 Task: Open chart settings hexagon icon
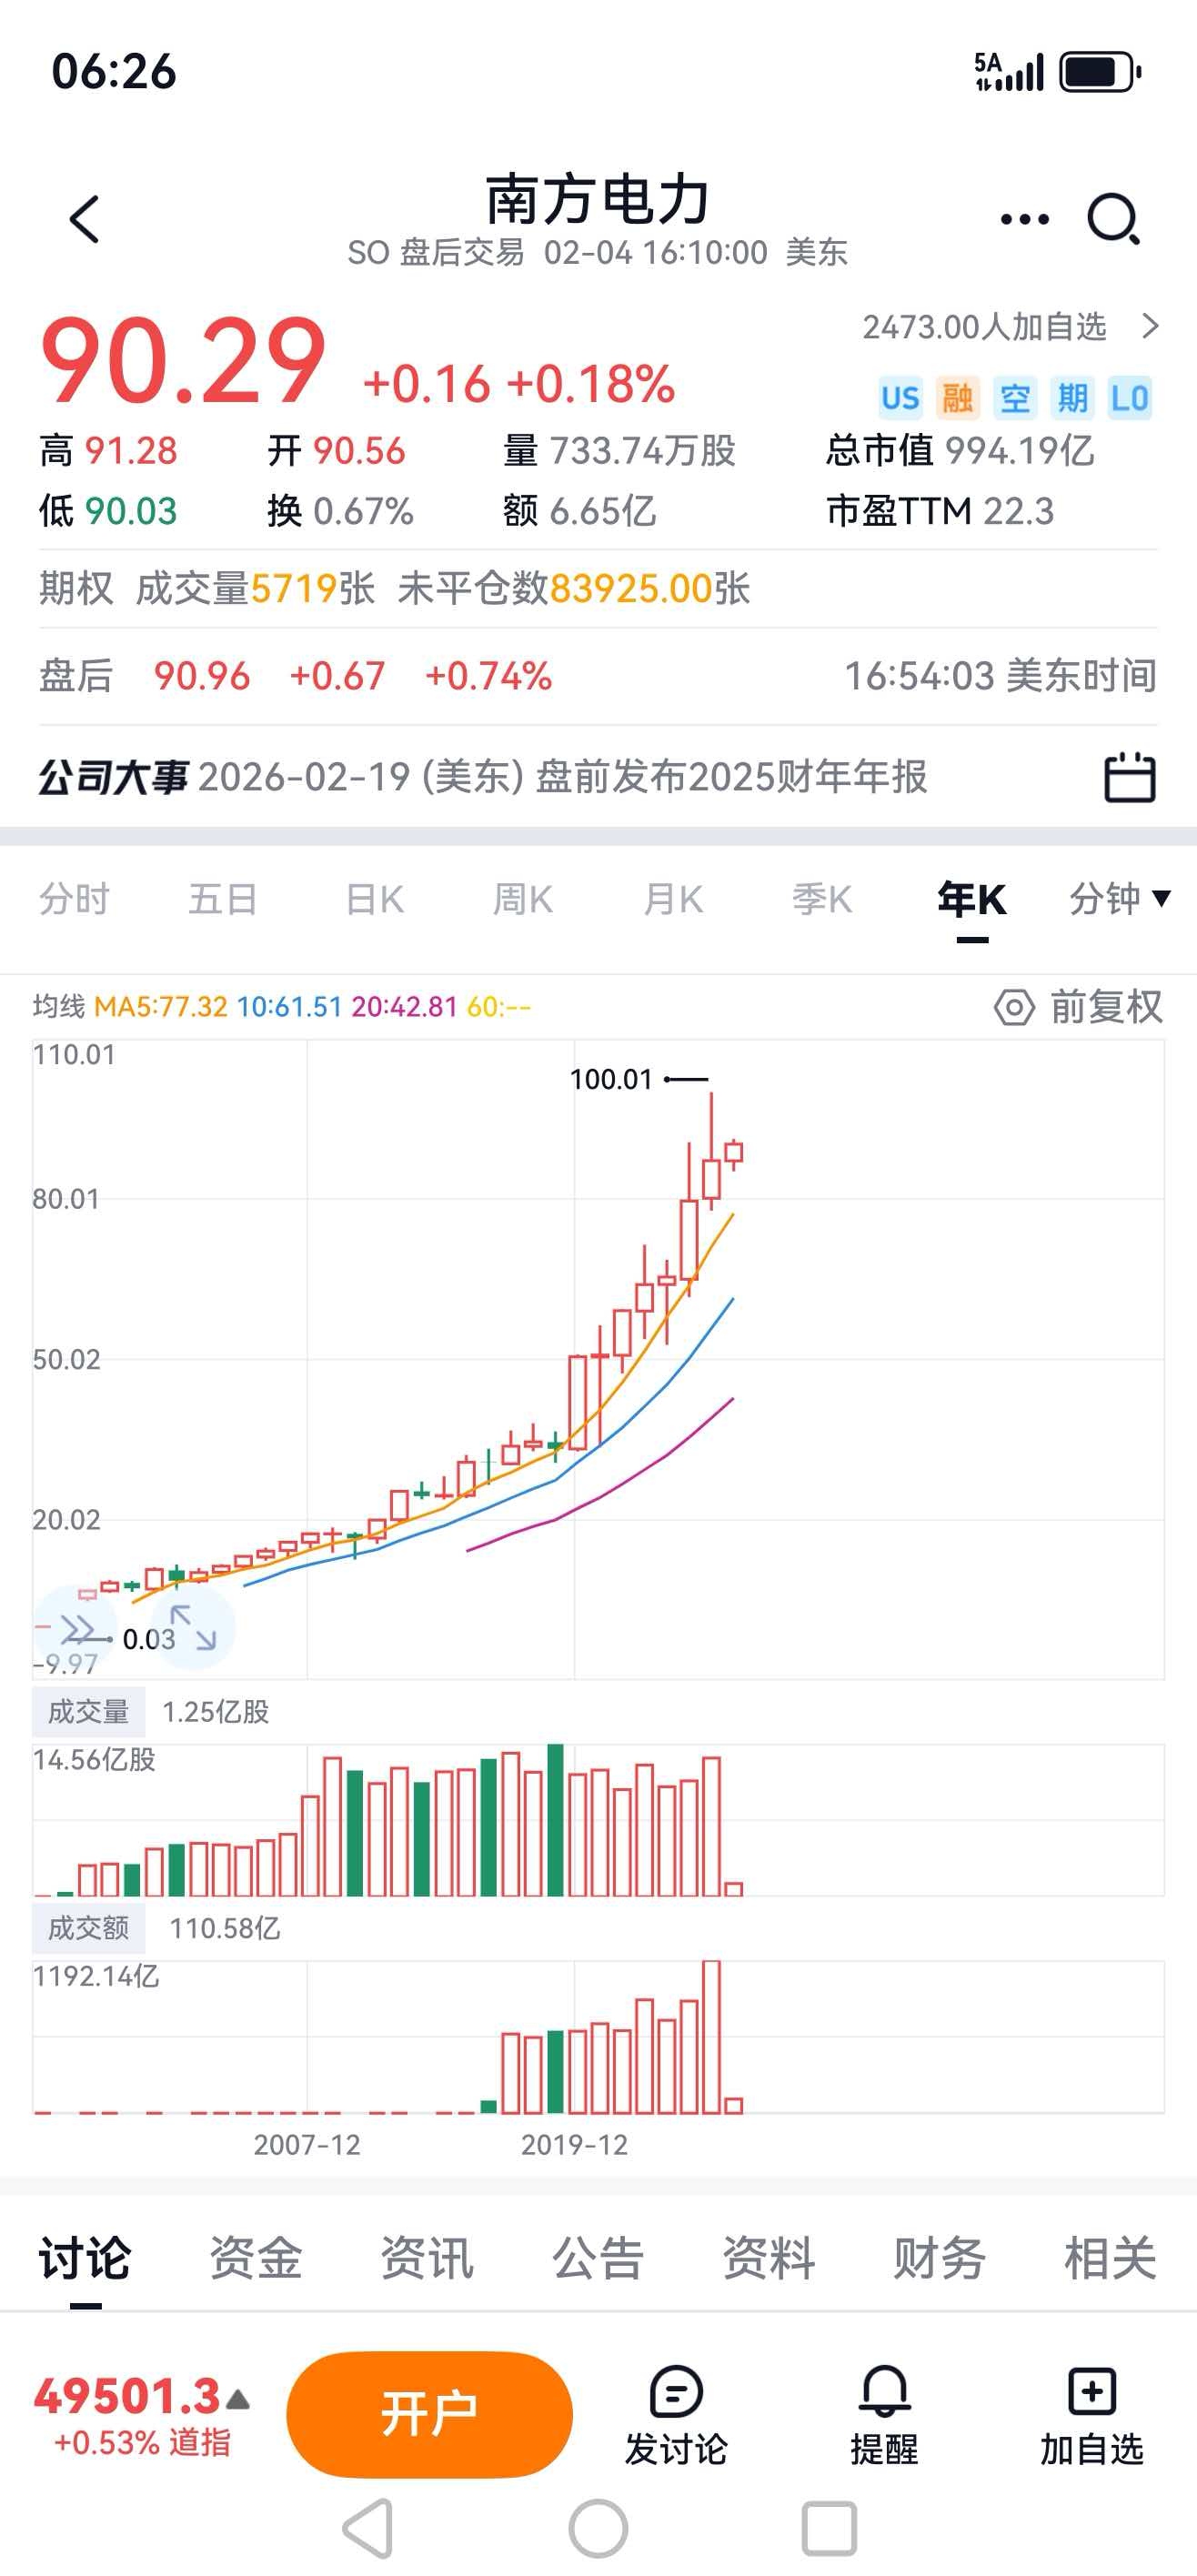[x=1014, y=1007]
